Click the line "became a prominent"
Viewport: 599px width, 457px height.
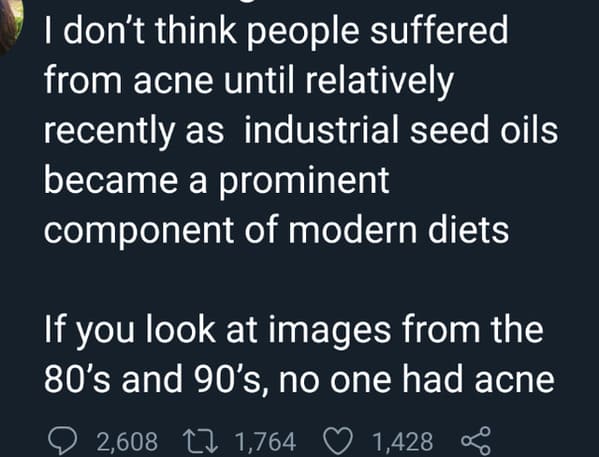[x=217, y=181]
